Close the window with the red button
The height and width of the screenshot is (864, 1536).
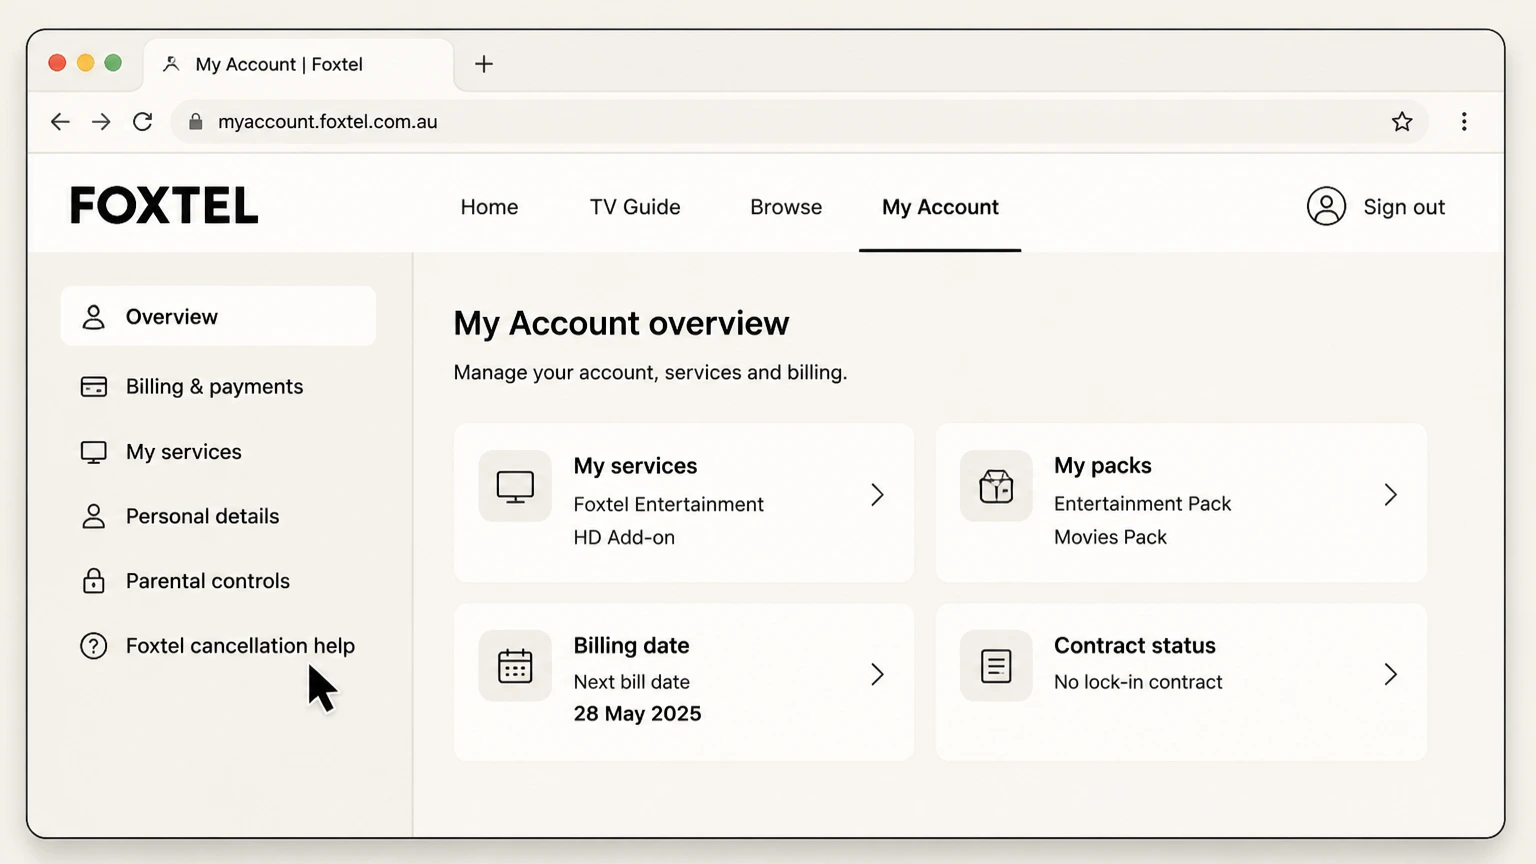[57, 63]
